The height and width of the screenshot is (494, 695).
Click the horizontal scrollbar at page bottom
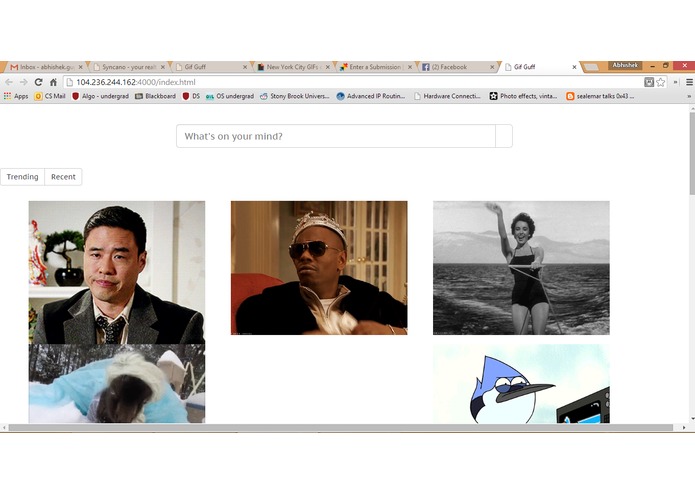pyautogui.click(x=341, y=428)
